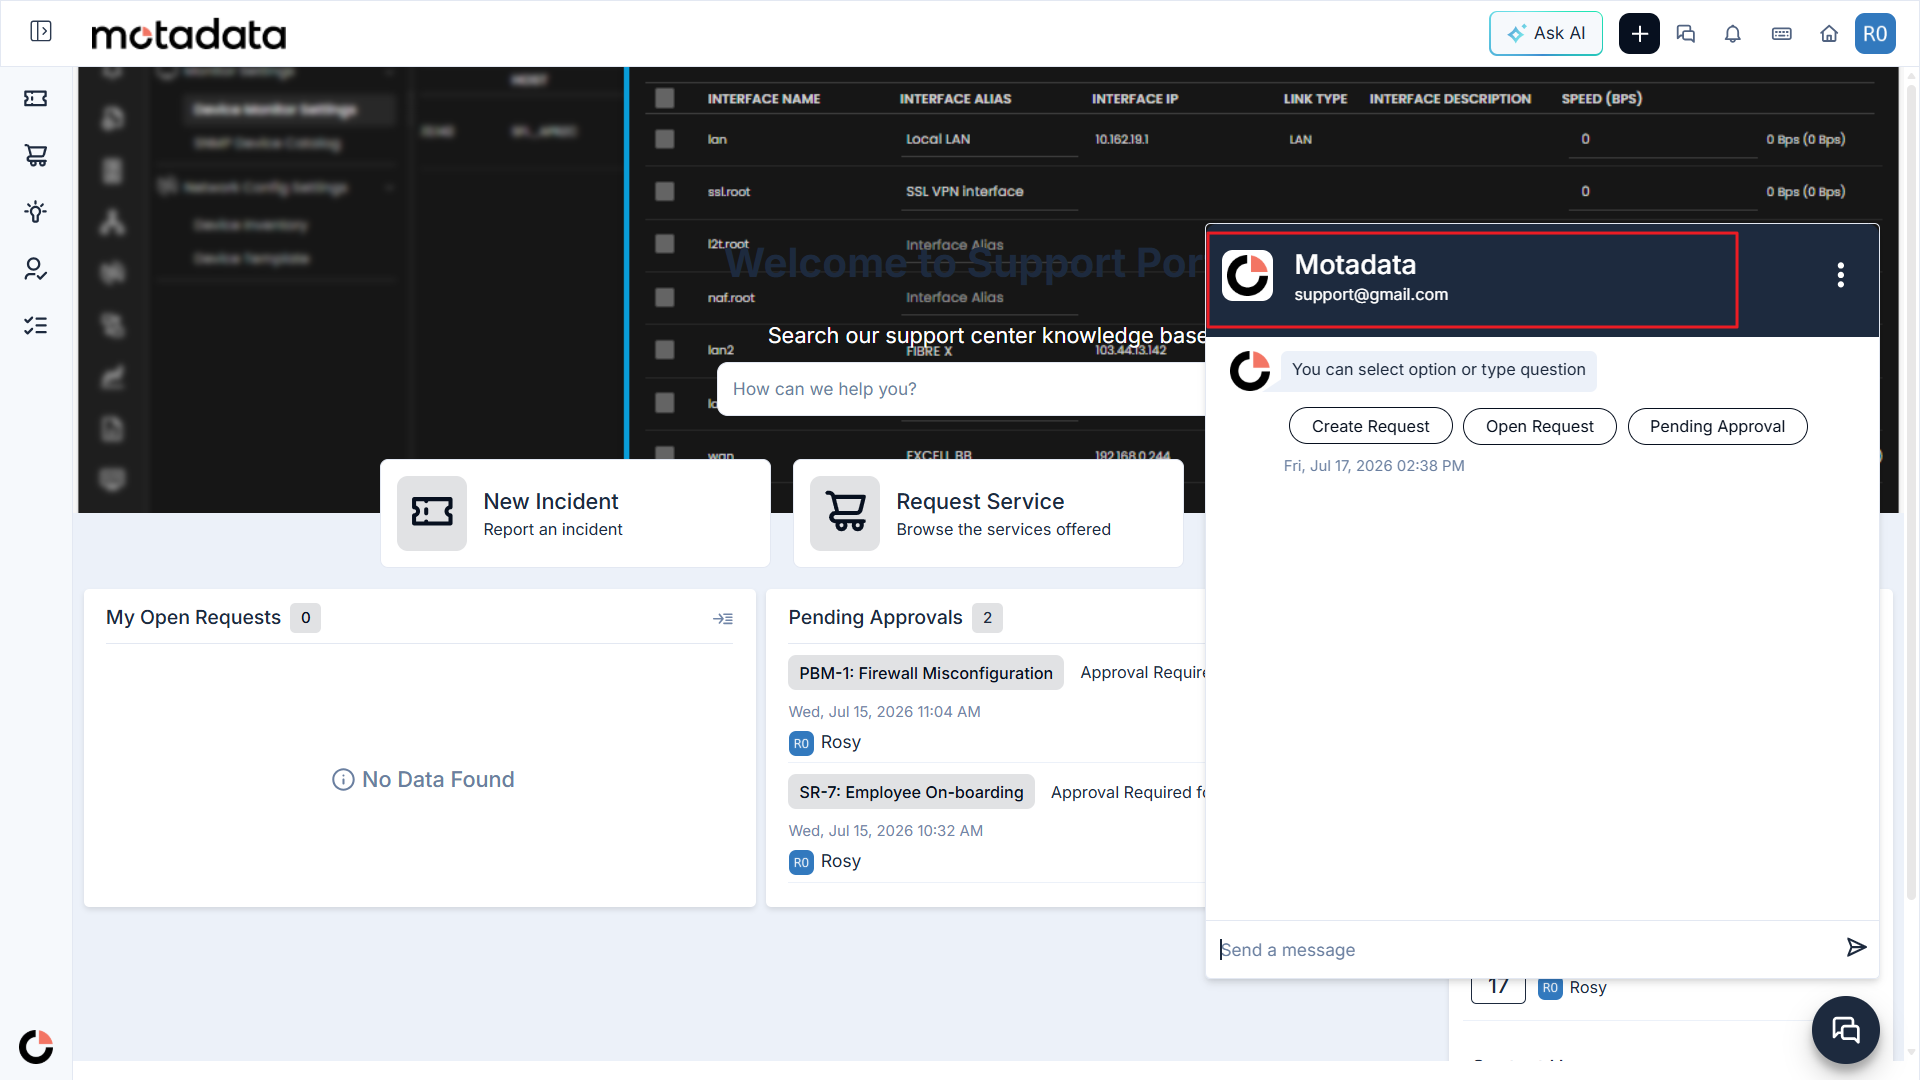Open the service catalog cart icon in sidebar
Screen dimensions: 1920x1080
point(36,155)
